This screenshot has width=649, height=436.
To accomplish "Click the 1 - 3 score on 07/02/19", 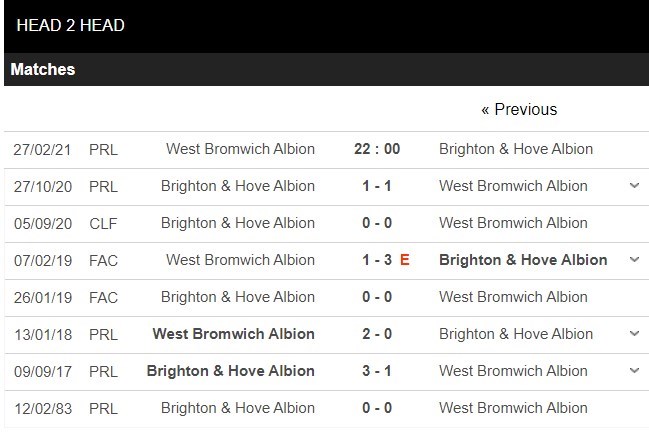I will point(377,260).
